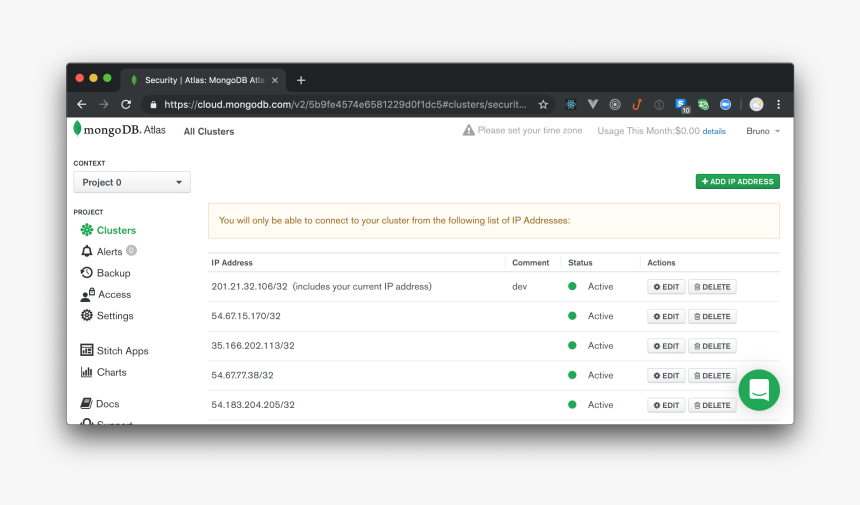
Task: Select the Security Atlas browser tab
Action: tap(203, 80)
